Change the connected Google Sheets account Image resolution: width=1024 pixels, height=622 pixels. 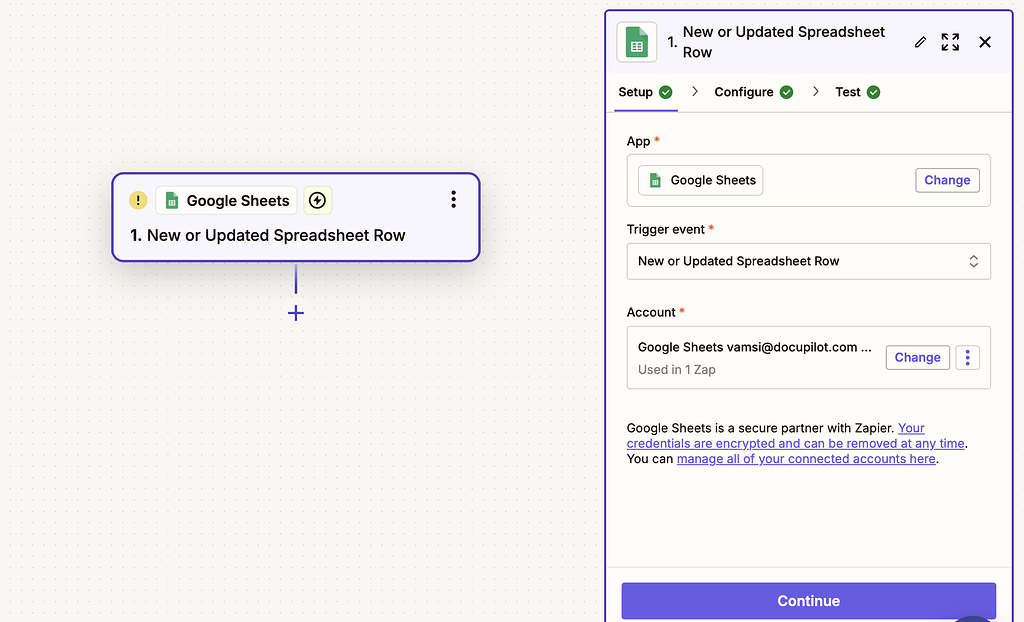[917, 357]
